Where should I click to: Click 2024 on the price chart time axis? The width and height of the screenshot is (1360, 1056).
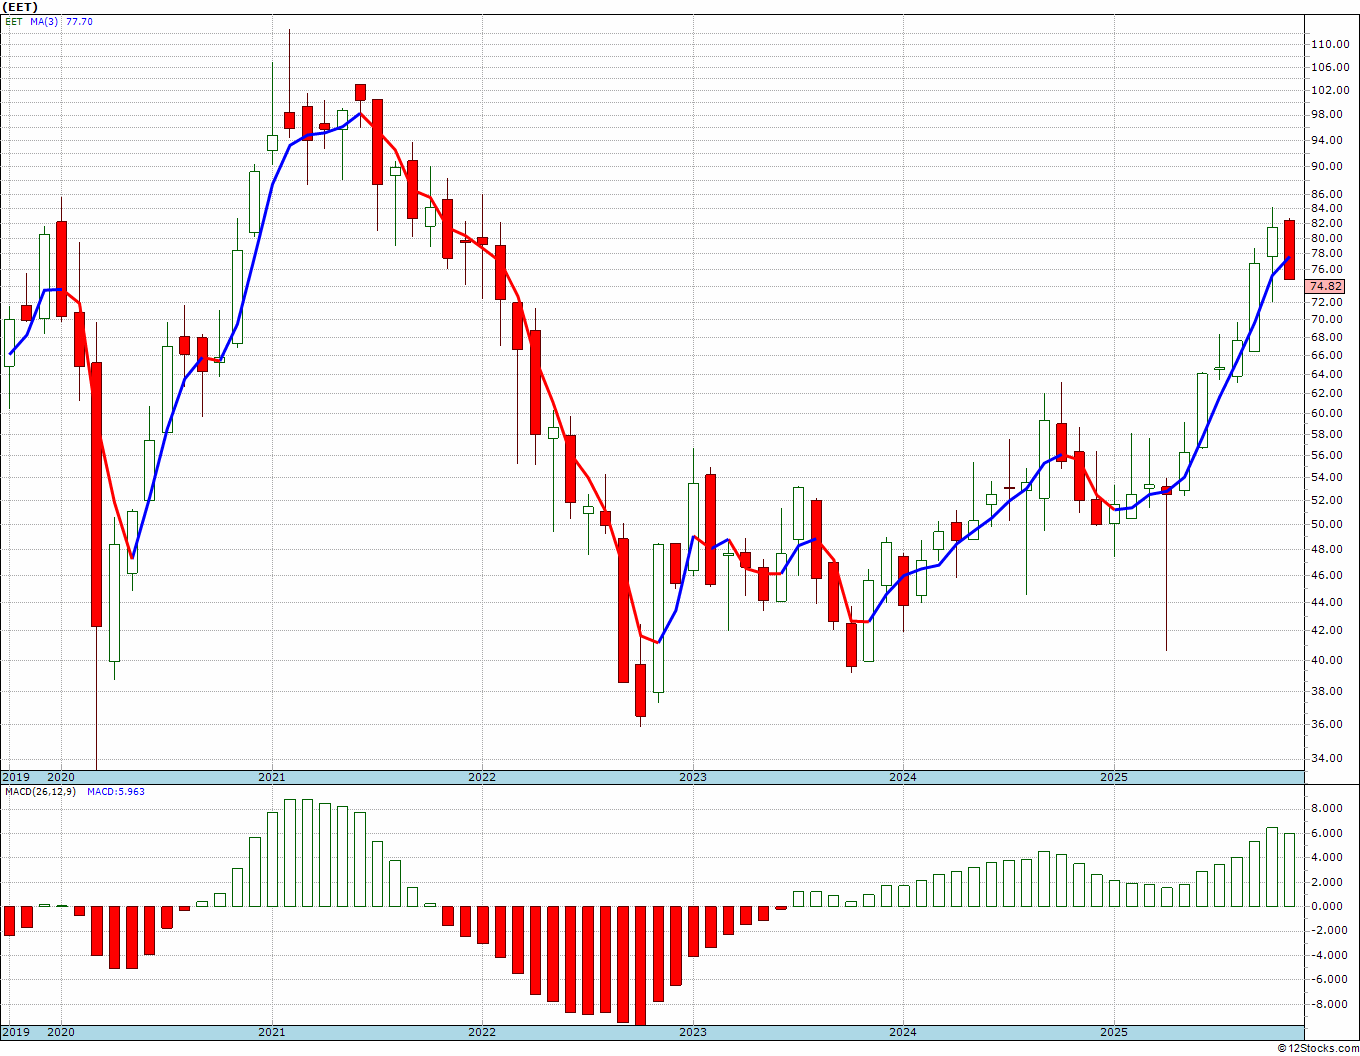coord(903,777)
